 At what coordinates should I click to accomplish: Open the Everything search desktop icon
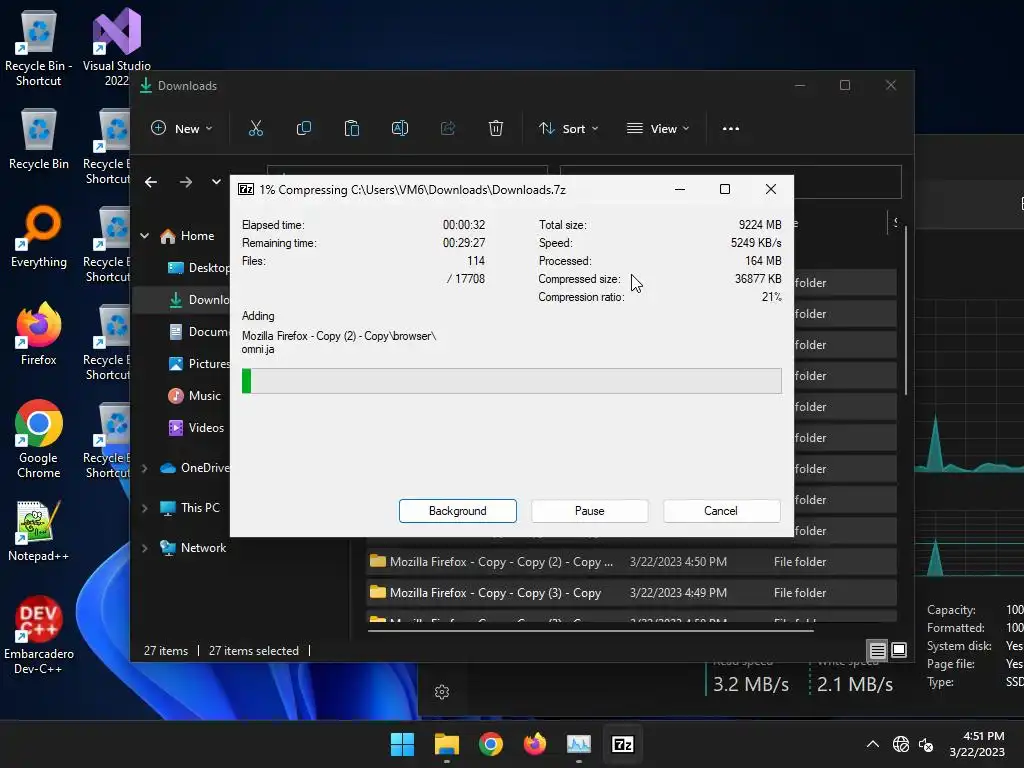[x=39, y=237]
